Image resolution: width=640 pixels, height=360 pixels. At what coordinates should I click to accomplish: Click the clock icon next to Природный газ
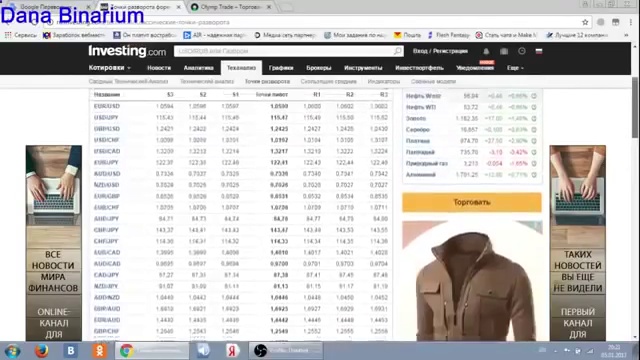pos(534,163)
